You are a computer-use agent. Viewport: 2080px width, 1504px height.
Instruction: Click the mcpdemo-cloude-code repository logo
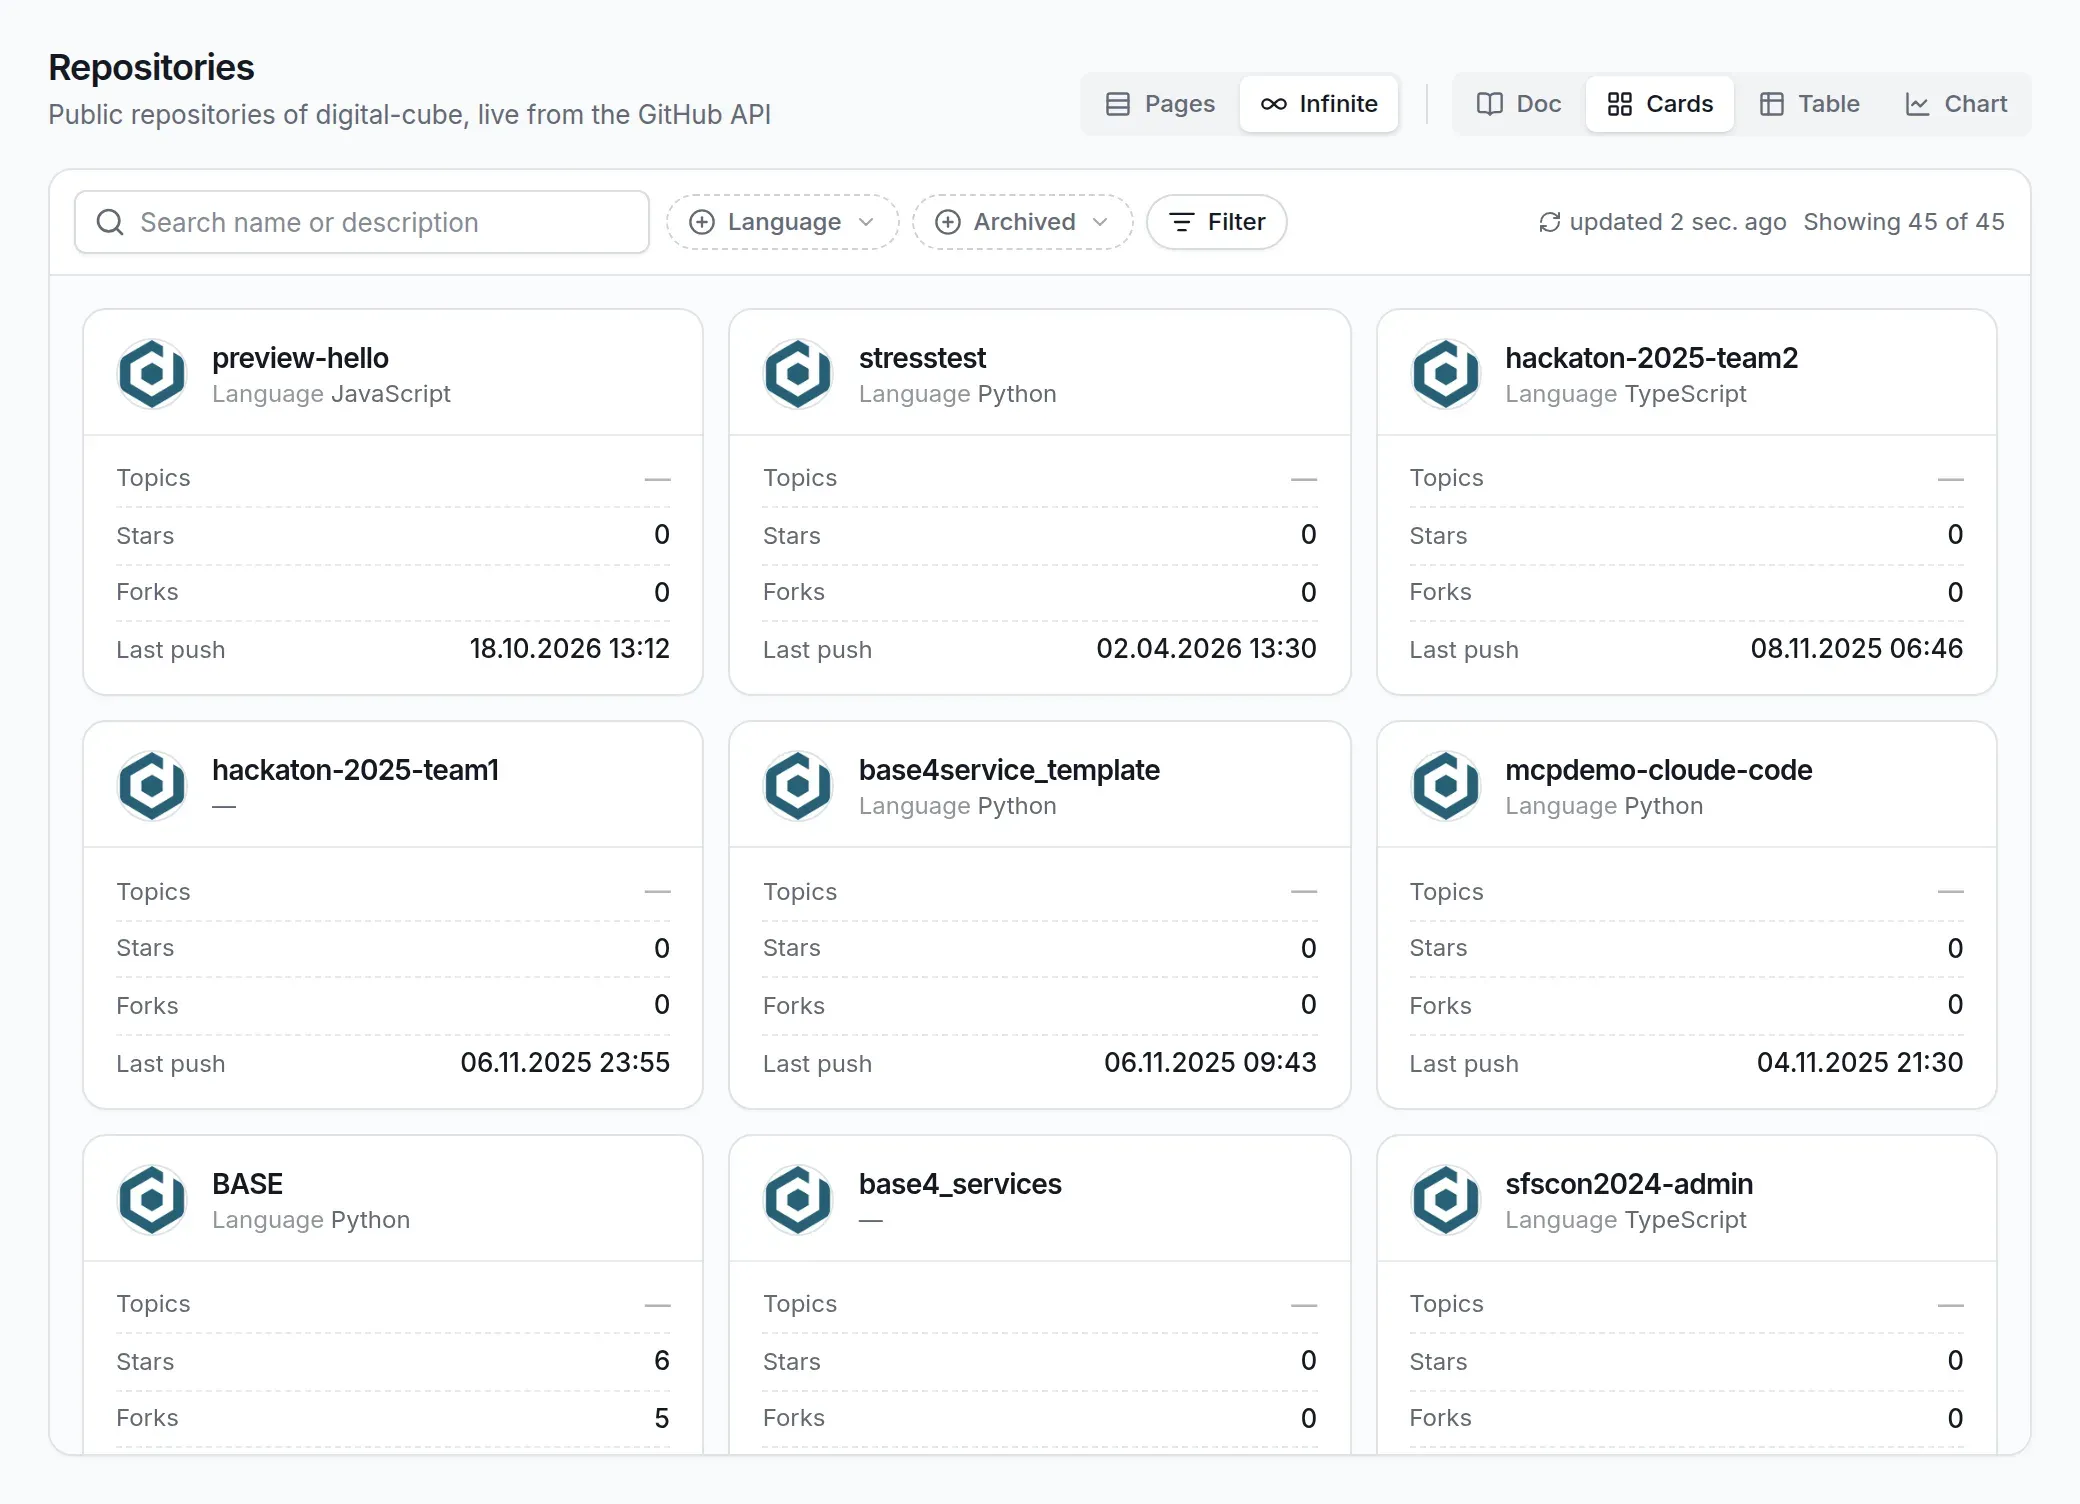click(x=1445, y=786)
